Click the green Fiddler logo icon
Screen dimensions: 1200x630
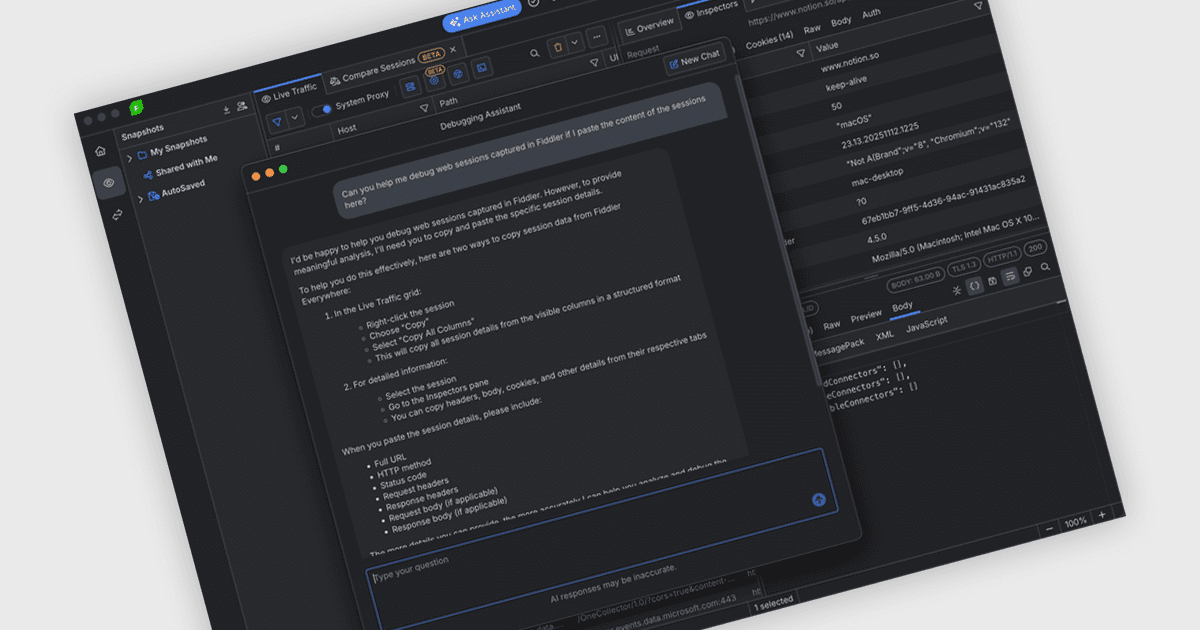(x=137, y=108)
